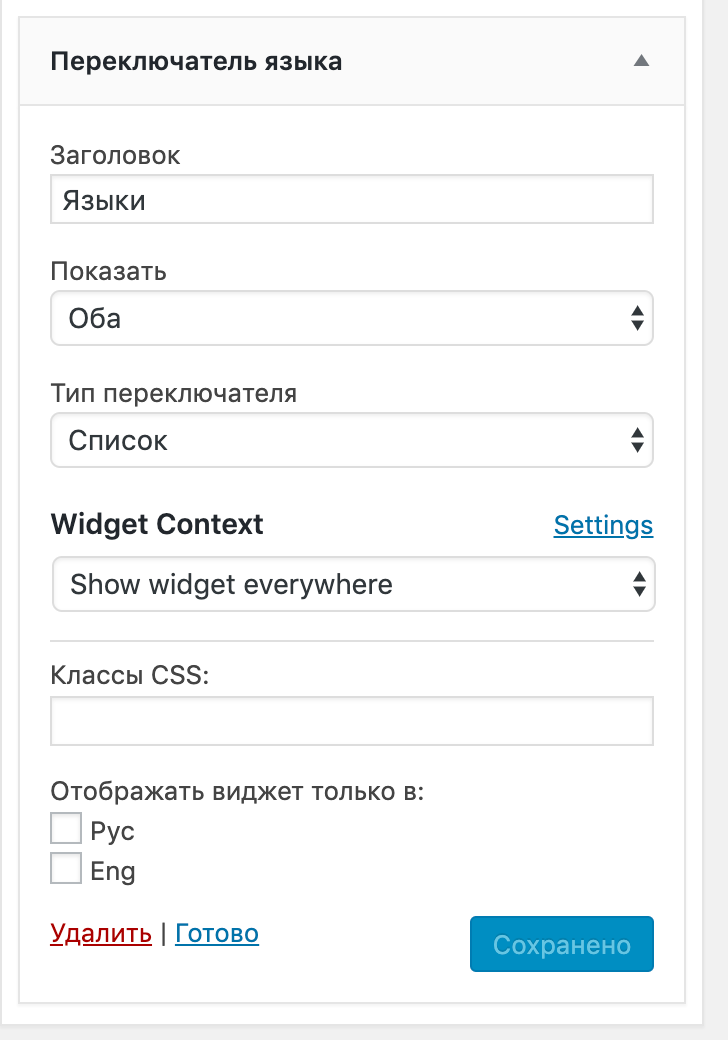Open the Показать dropdown set to Оба
The image size is (728, 1040).
[x=351, y=318]
